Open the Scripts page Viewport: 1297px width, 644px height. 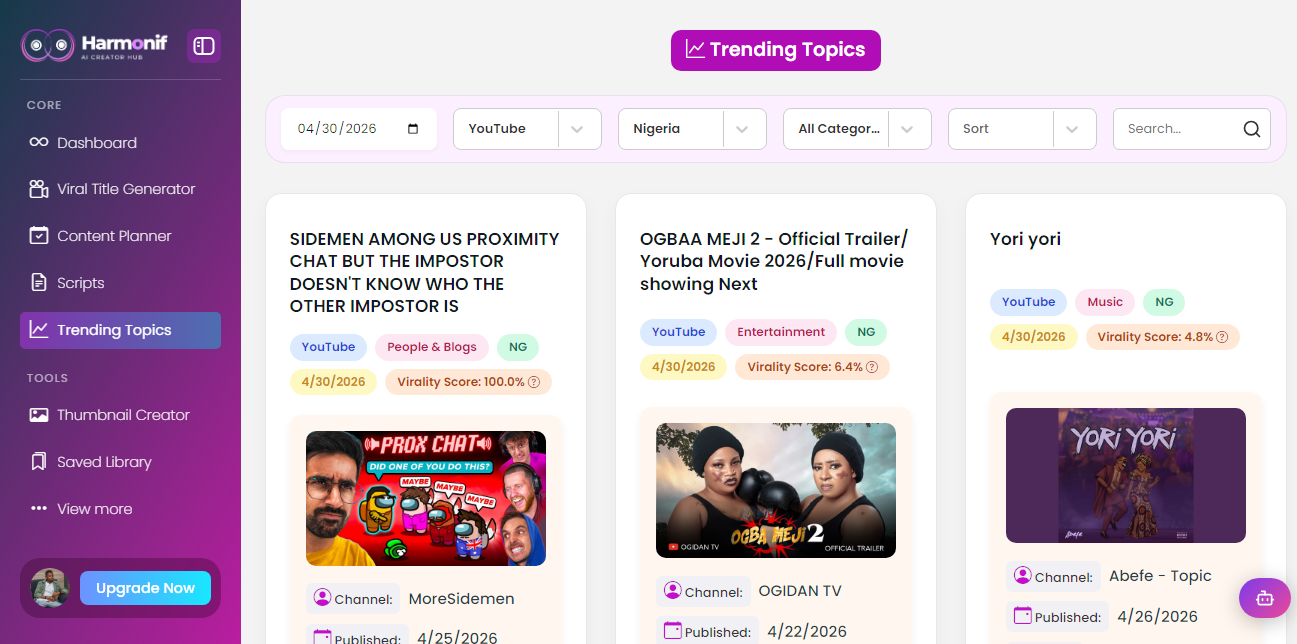120,283
